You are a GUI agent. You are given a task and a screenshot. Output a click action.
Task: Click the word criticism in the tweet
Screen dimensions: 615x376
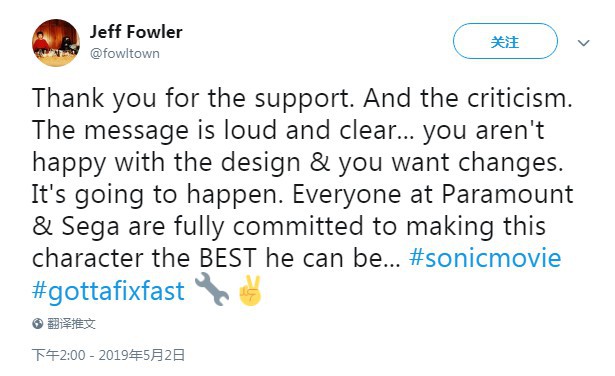(517, 98)
